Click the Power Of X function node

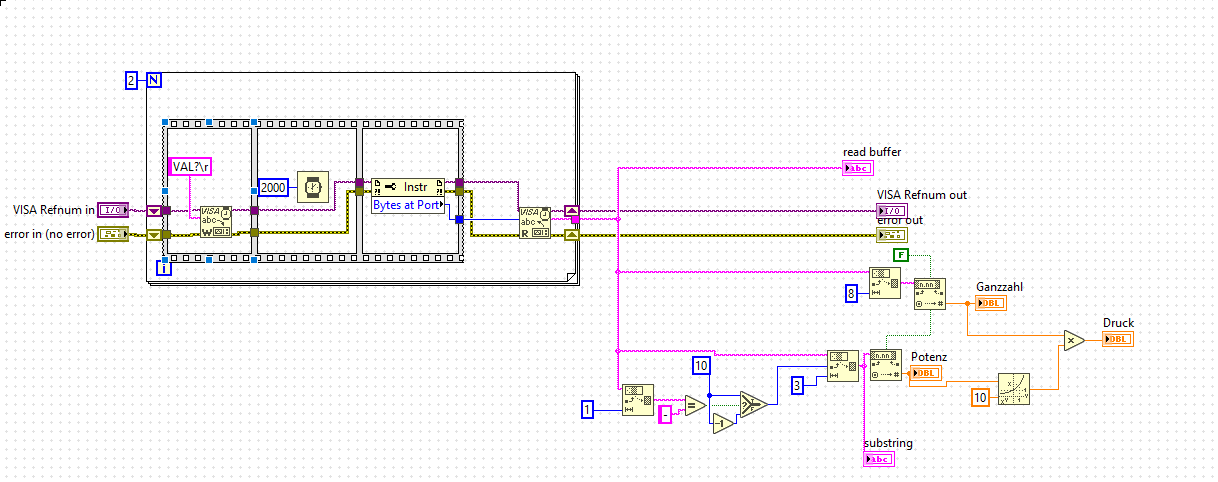[1014, 388]
